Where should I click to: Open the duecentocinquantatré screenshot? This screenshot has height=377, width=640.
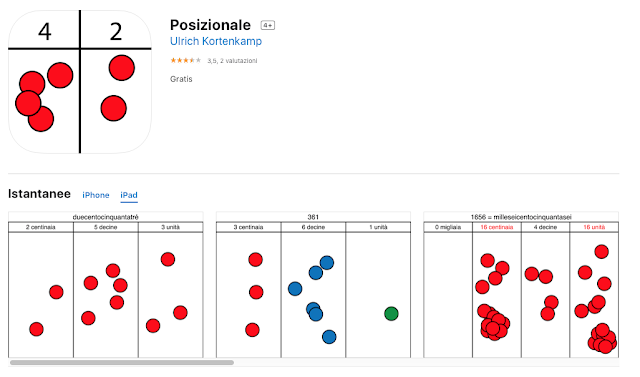click(x=106, y=285)
